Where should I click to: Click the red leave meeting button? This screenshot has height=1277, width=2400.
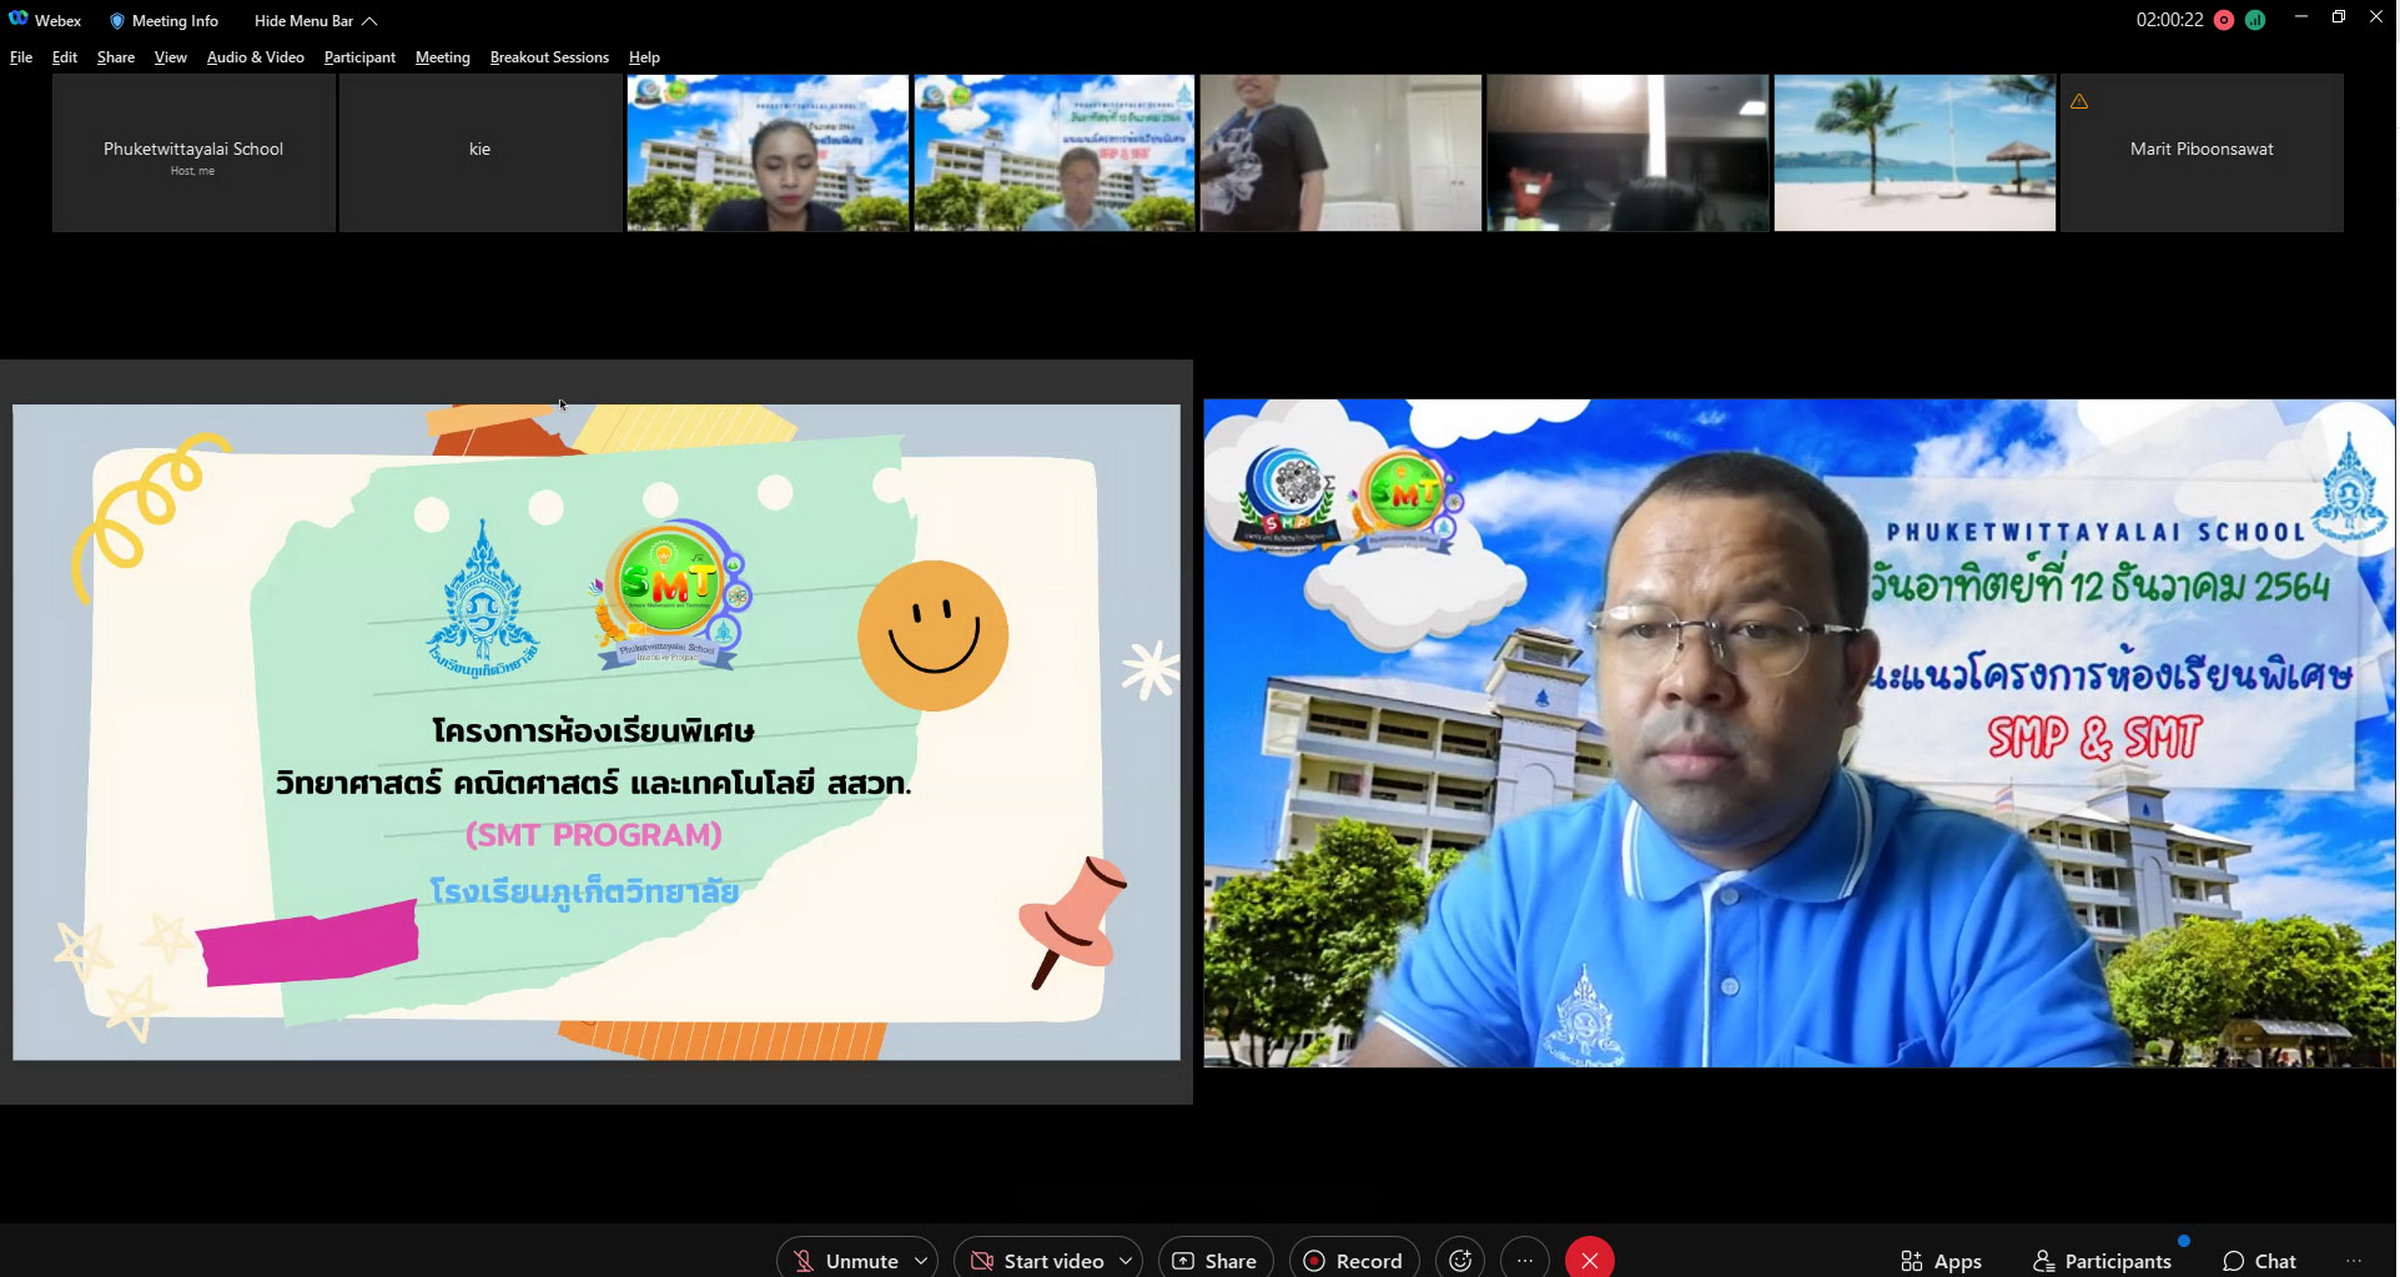pyautogui.click(x=1590, y=1260)
